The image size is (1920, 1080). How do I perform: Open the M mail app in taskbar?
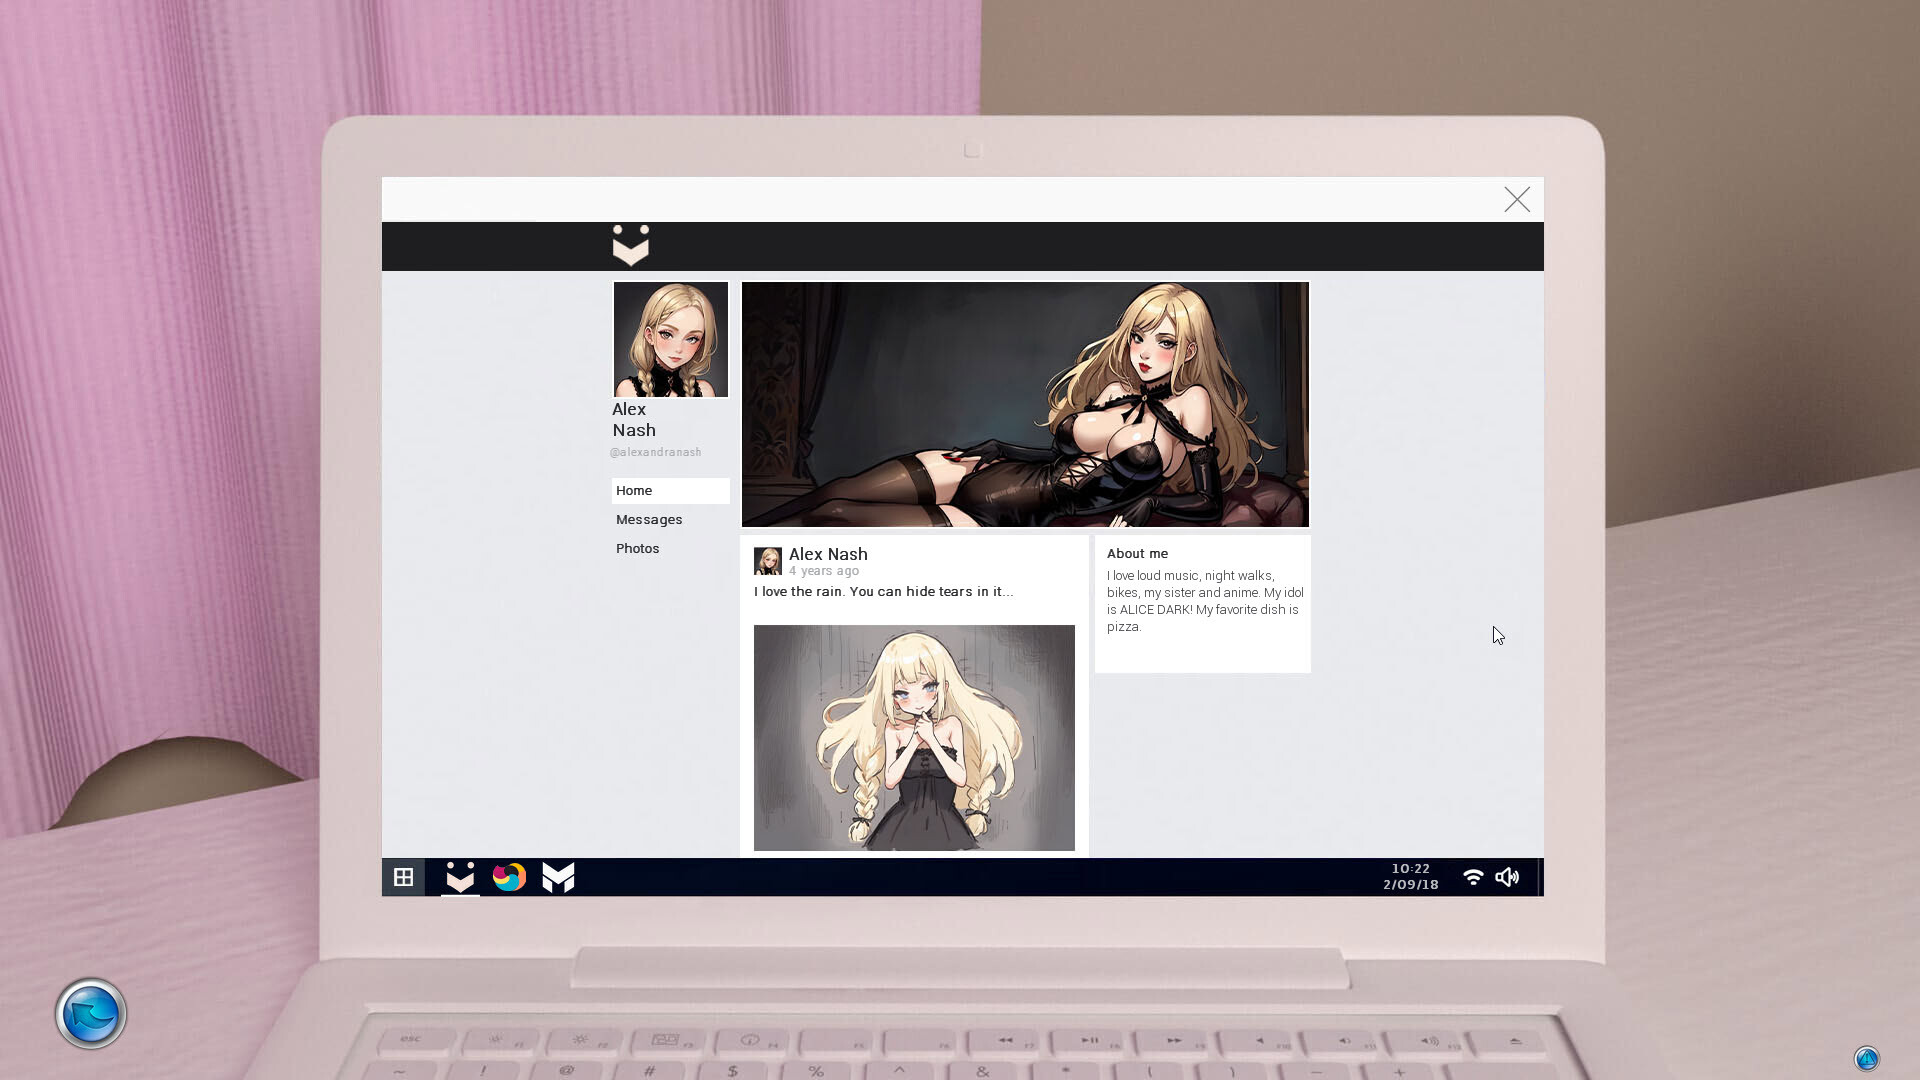(x=558, y=877)
